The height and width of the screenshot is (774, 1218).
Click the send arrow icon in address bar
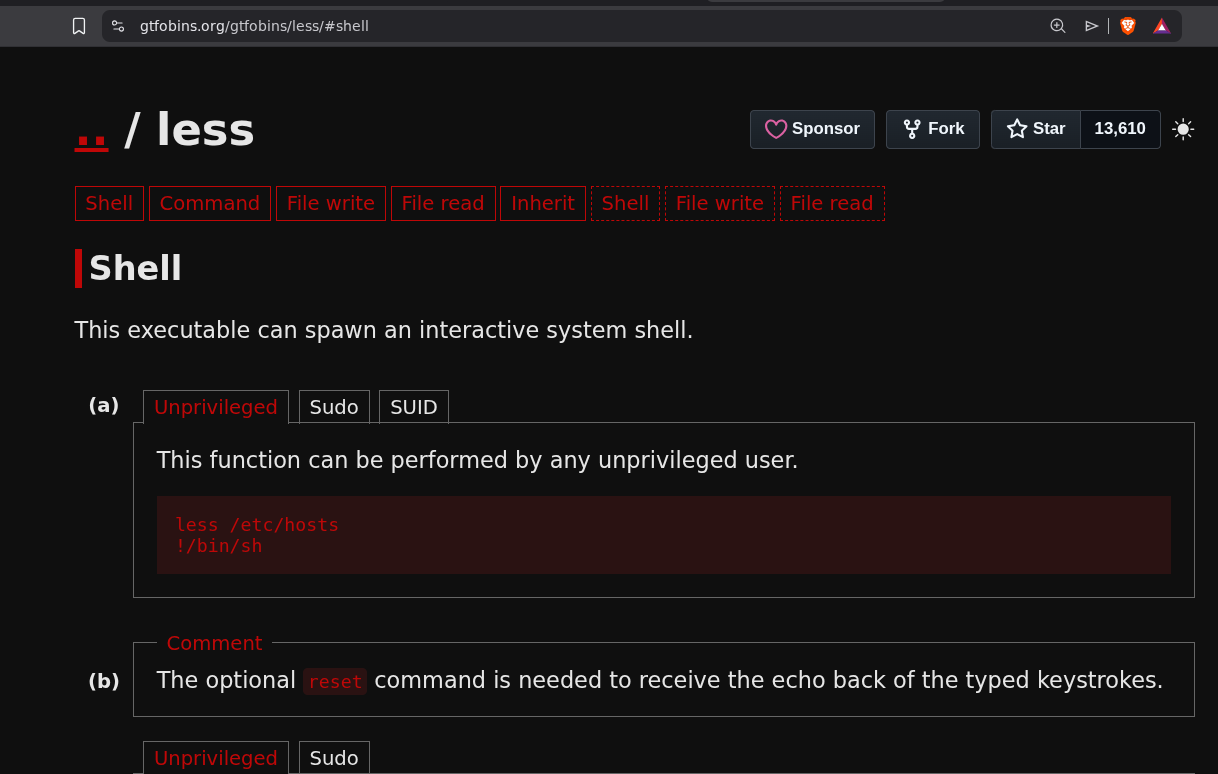pos(1091,26)
